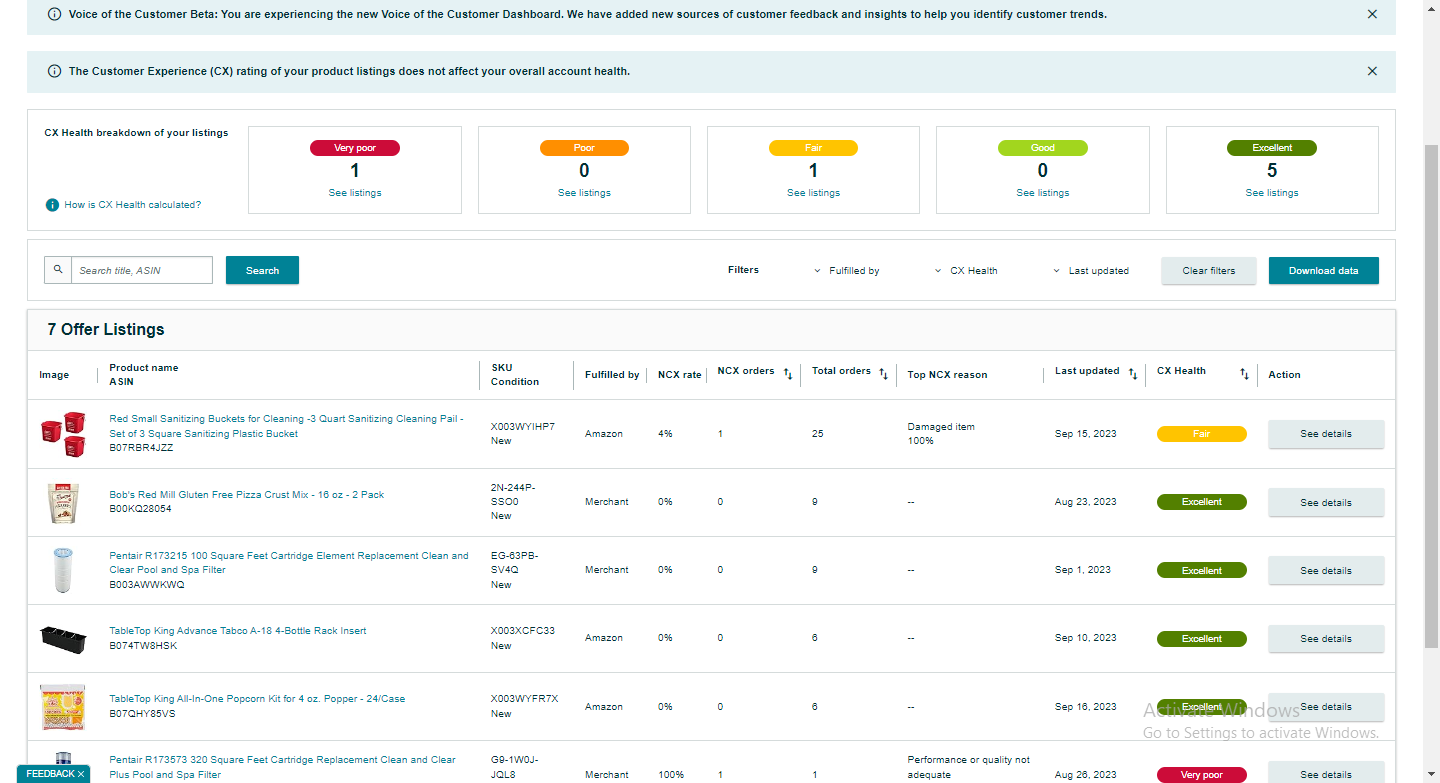See details for Popcorn Kit listing

click(x=1326, y=706)
